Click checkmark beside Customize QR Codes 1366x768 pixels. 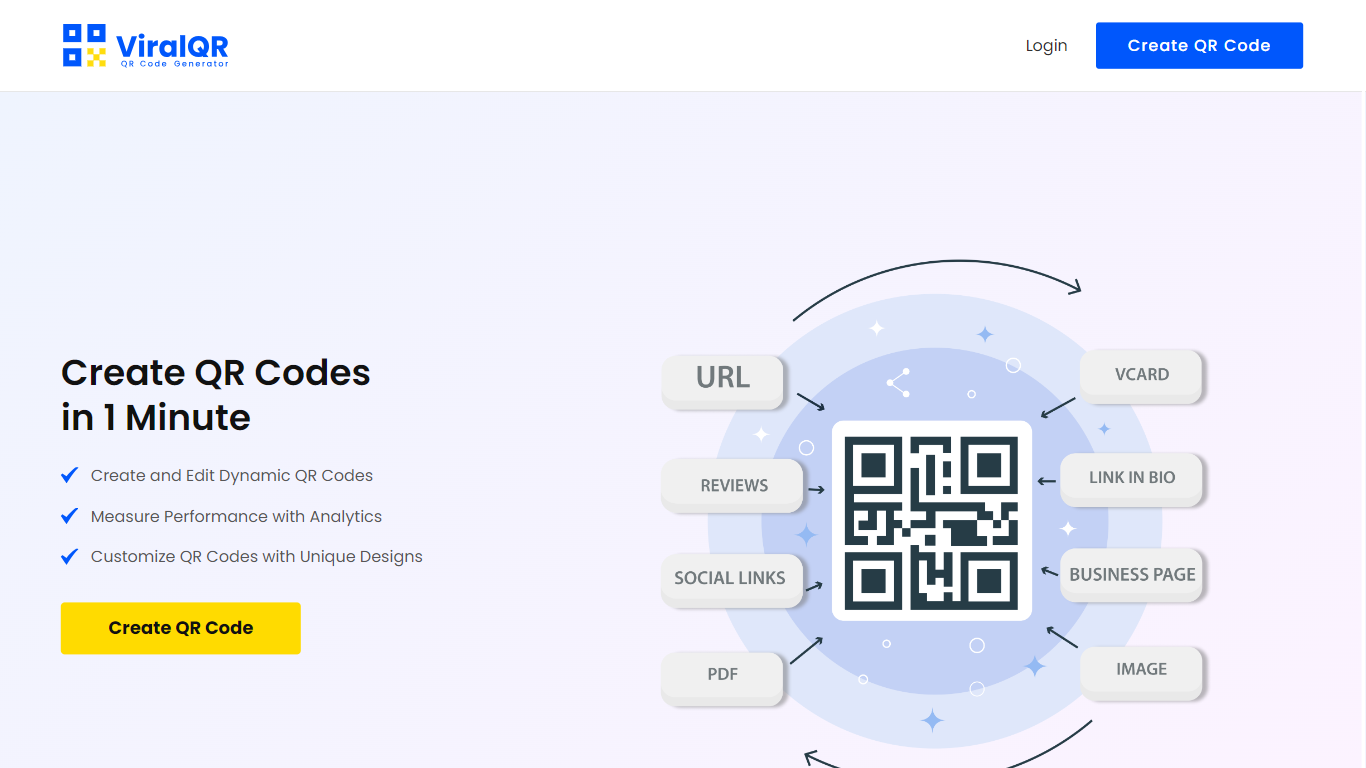pyautogui.click(x=69, y=556)
